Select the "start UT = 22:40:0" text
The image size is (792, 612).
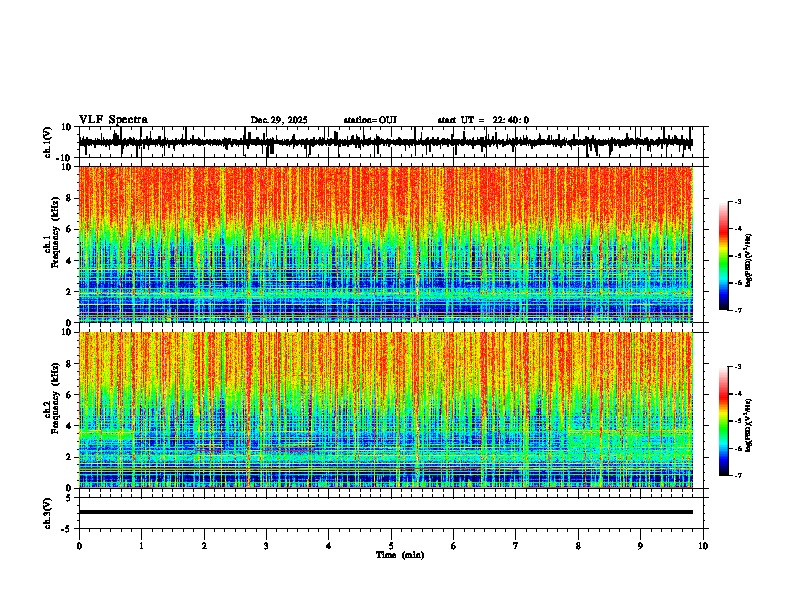tap(483, 120)
